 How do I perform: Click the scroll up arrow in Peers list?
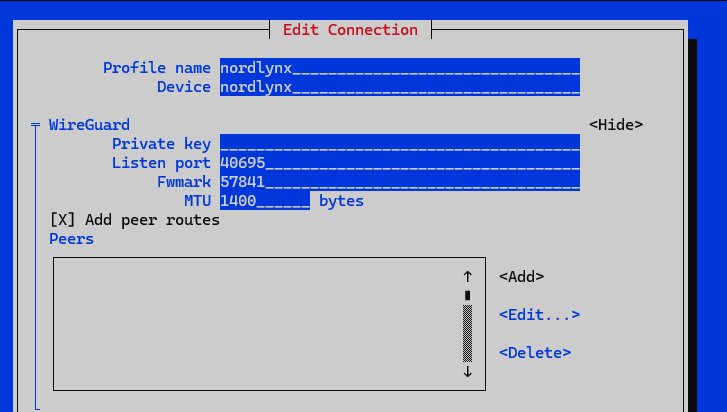[467, 277]
